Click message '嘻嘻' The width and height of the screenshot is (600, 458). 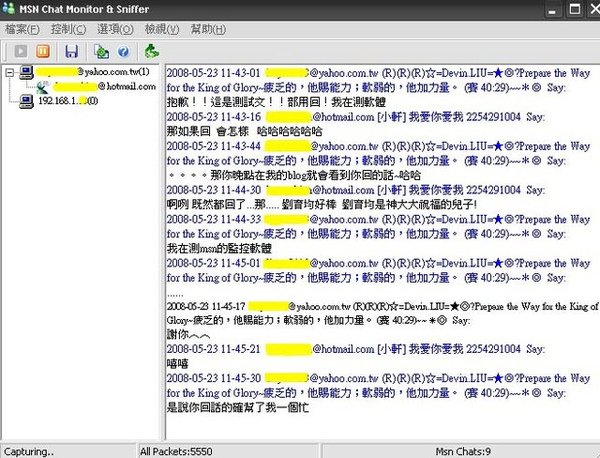click(178, 363)
